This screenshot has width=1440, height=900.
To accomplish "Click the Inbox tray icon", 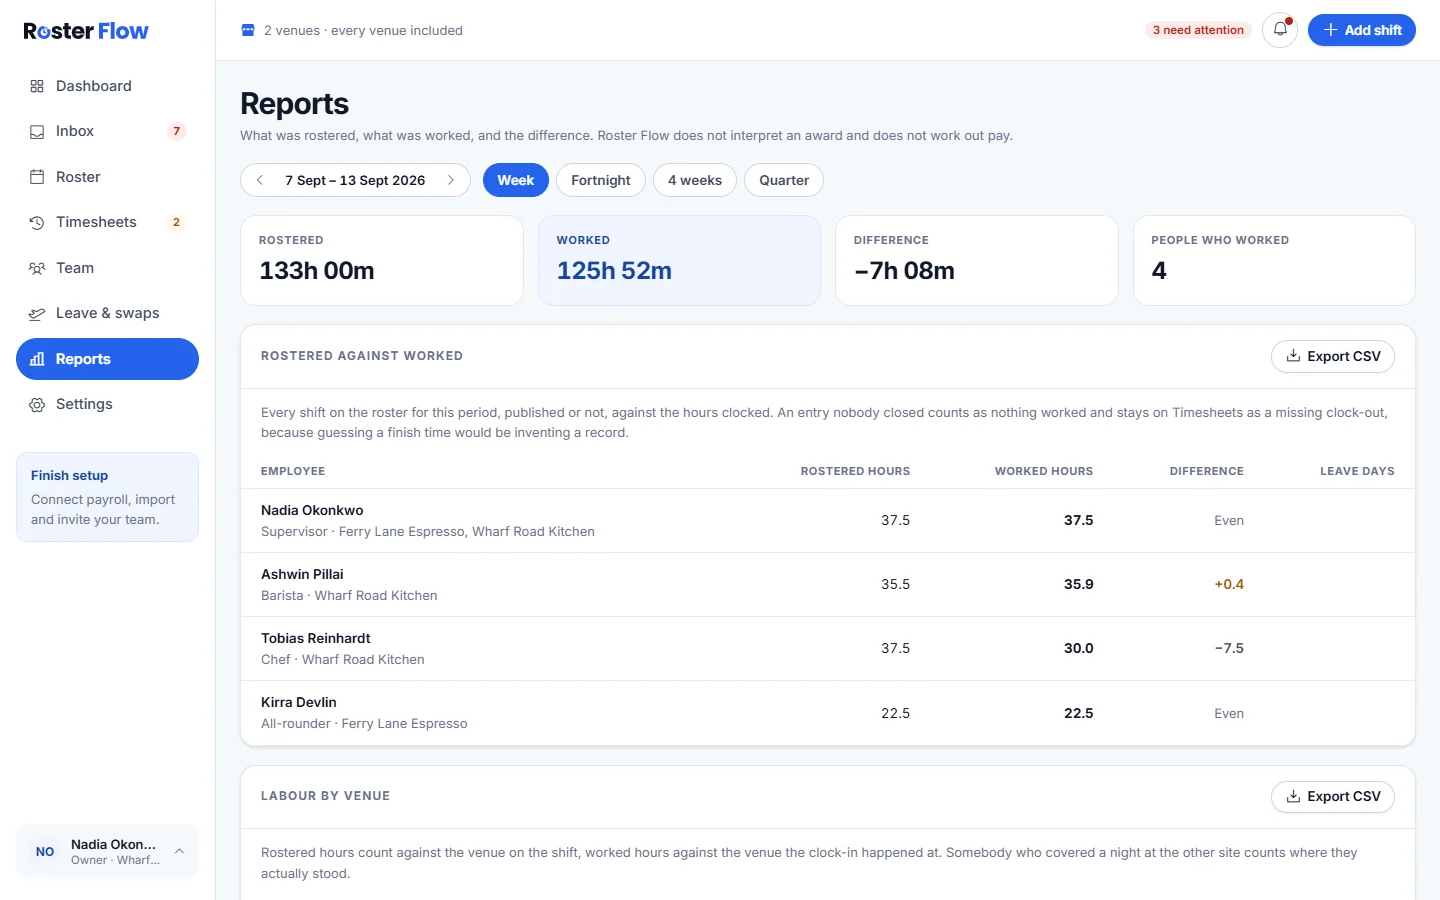I will pos(37,131).
